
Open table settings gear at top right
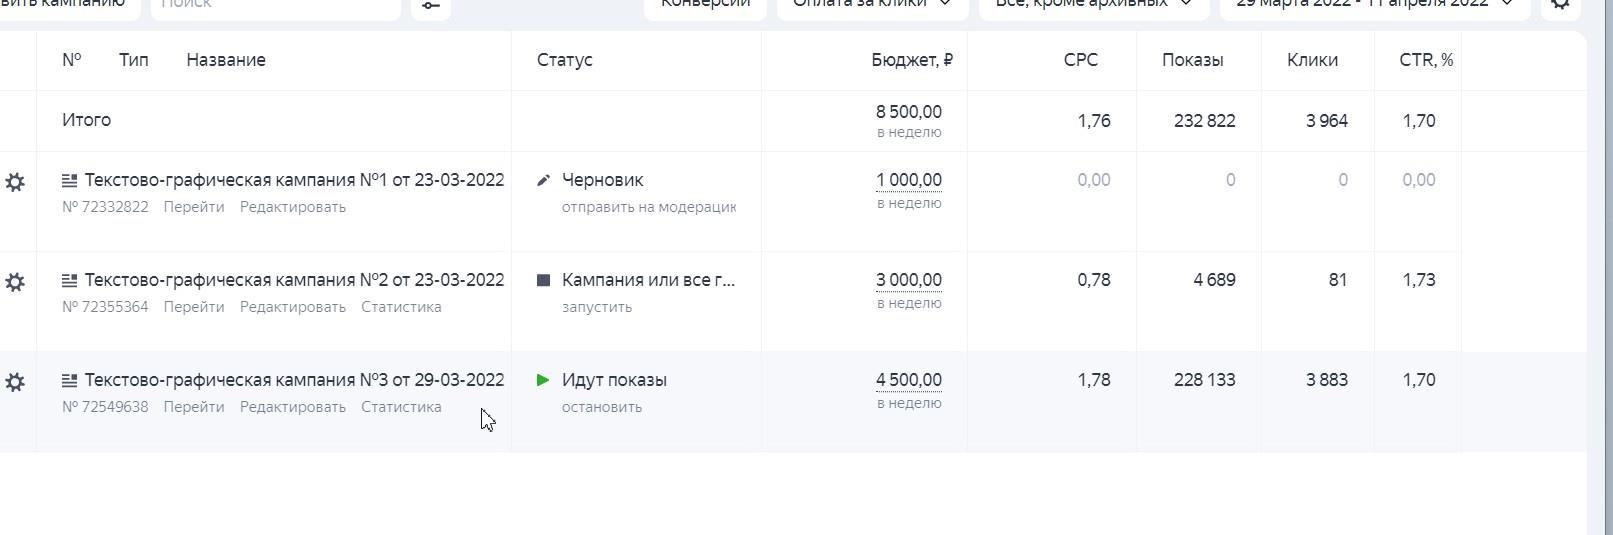(x=1560, y=5)
